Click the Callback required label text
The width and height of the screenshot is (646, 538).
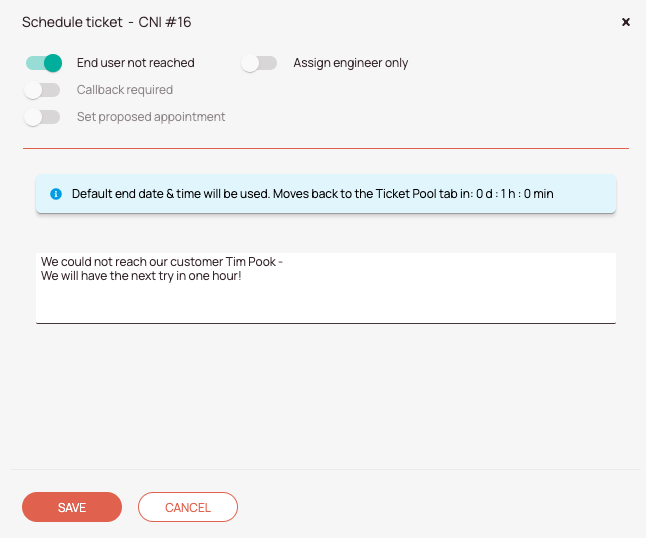(x=125, y=90)
